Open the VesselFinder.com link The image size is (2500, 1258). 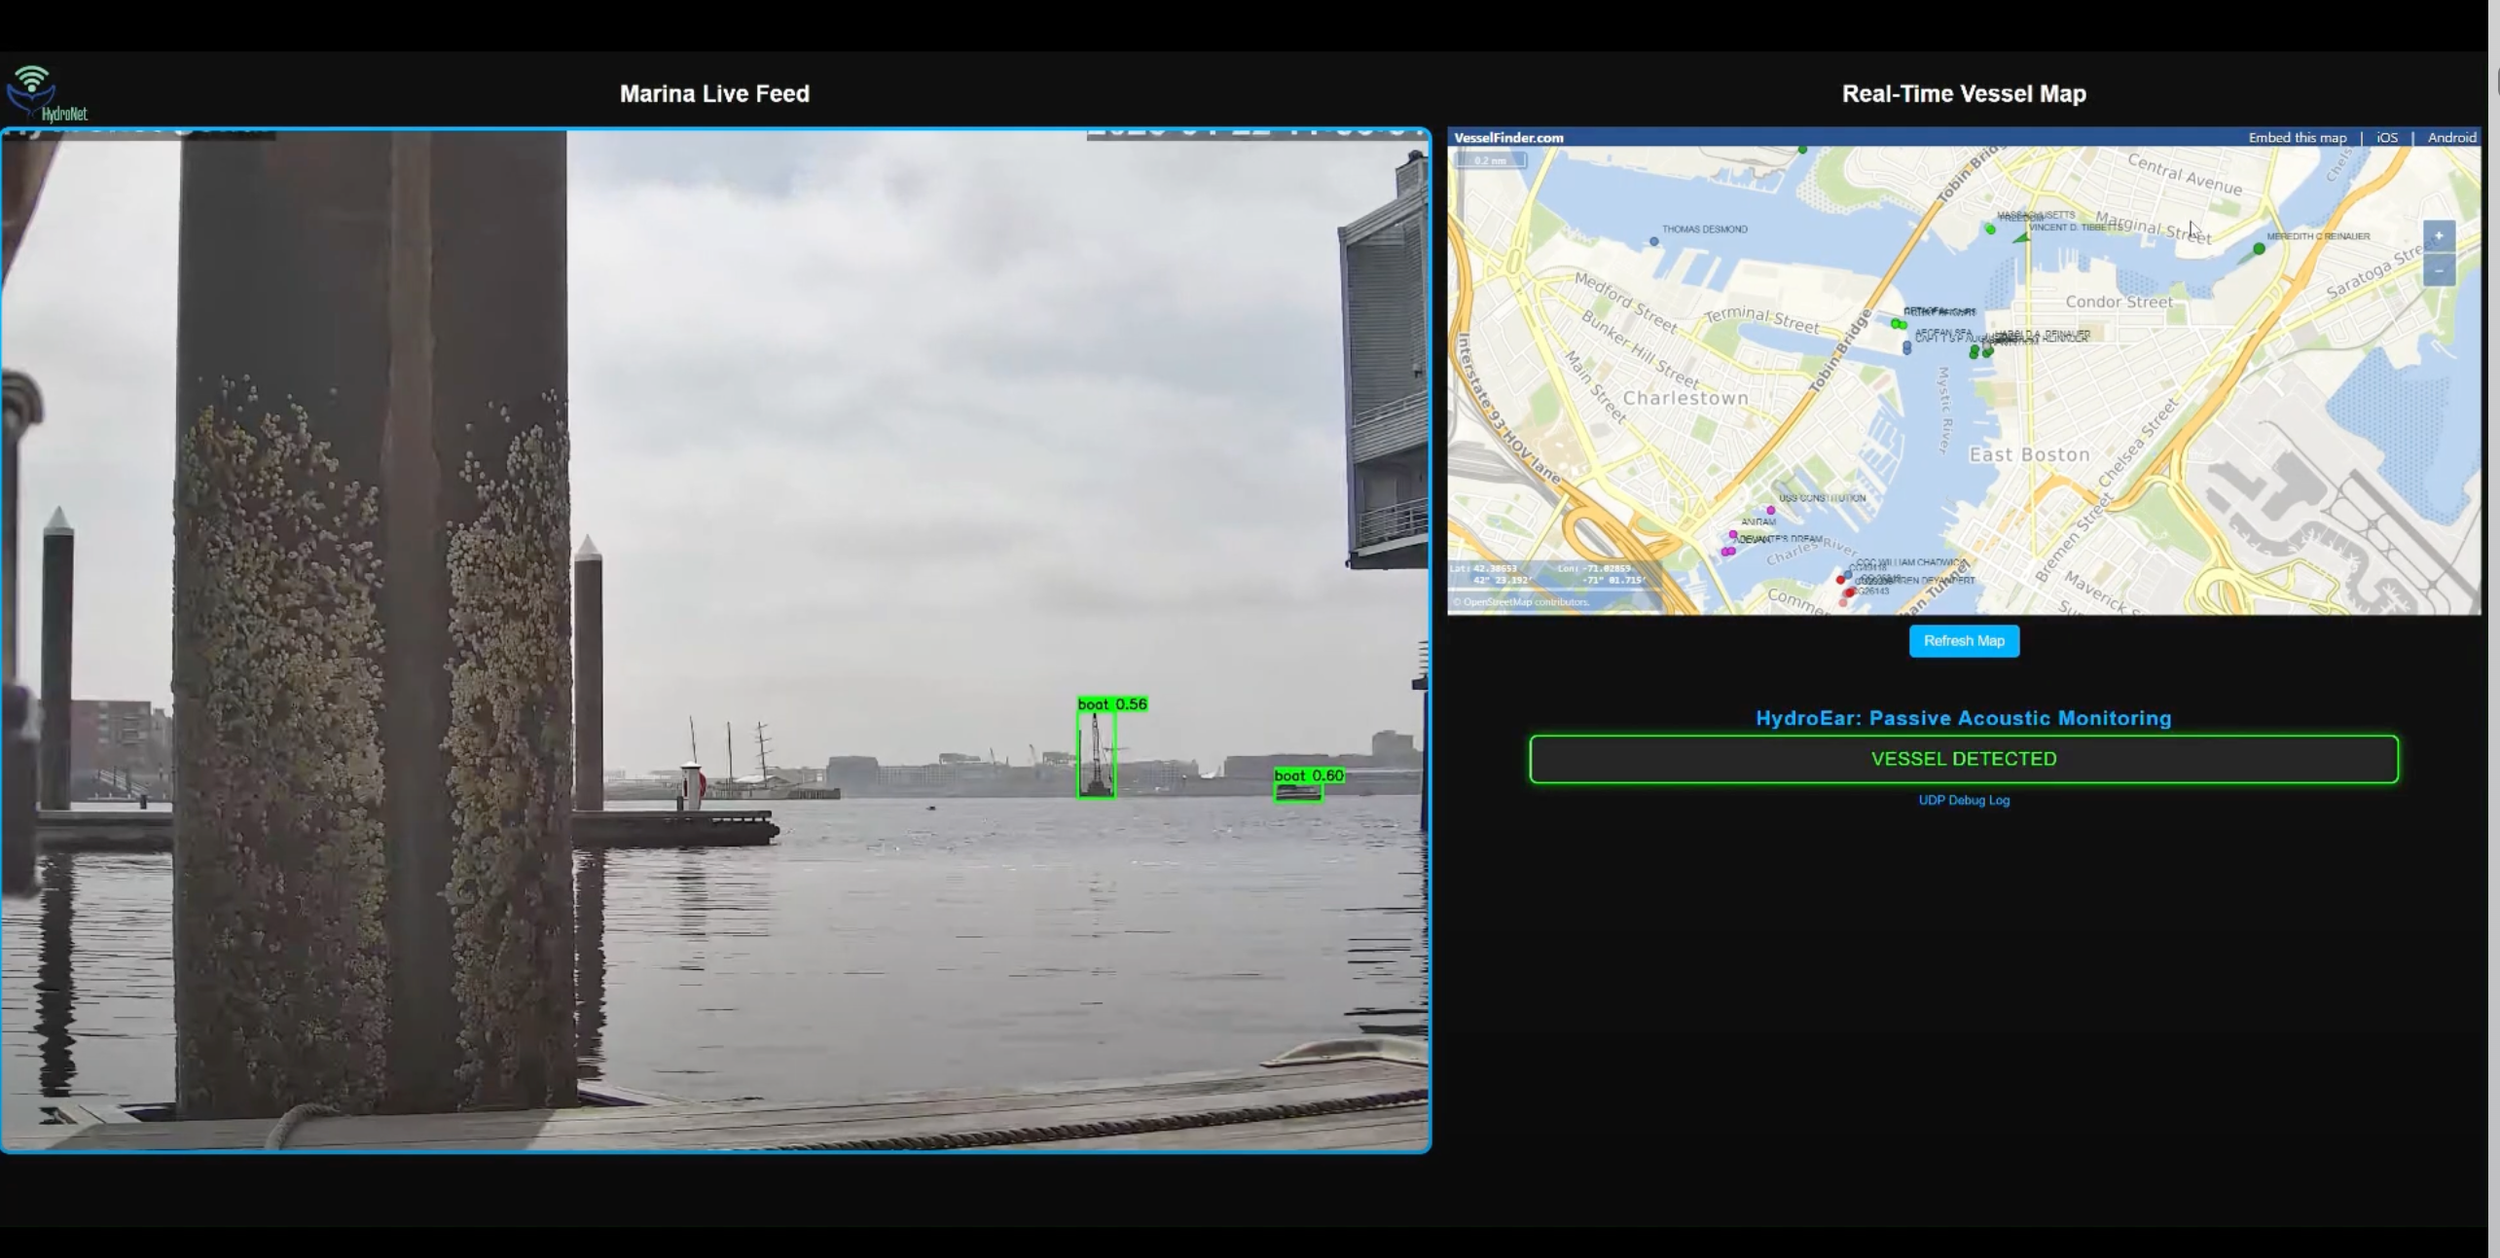1509,138
